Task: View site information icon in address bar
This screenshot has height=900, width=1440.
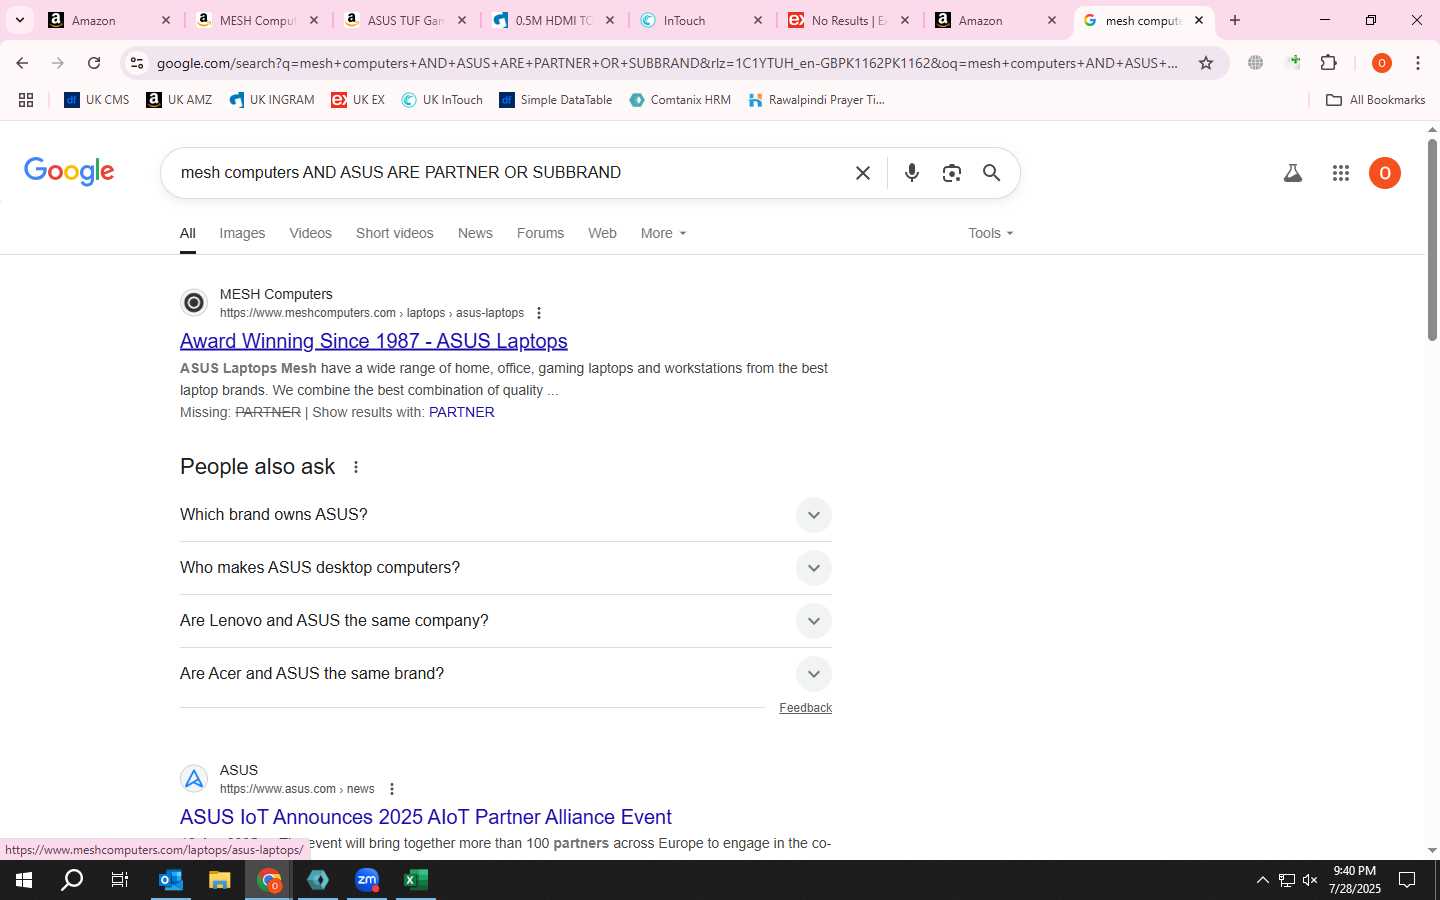Action: coord(137,63)
